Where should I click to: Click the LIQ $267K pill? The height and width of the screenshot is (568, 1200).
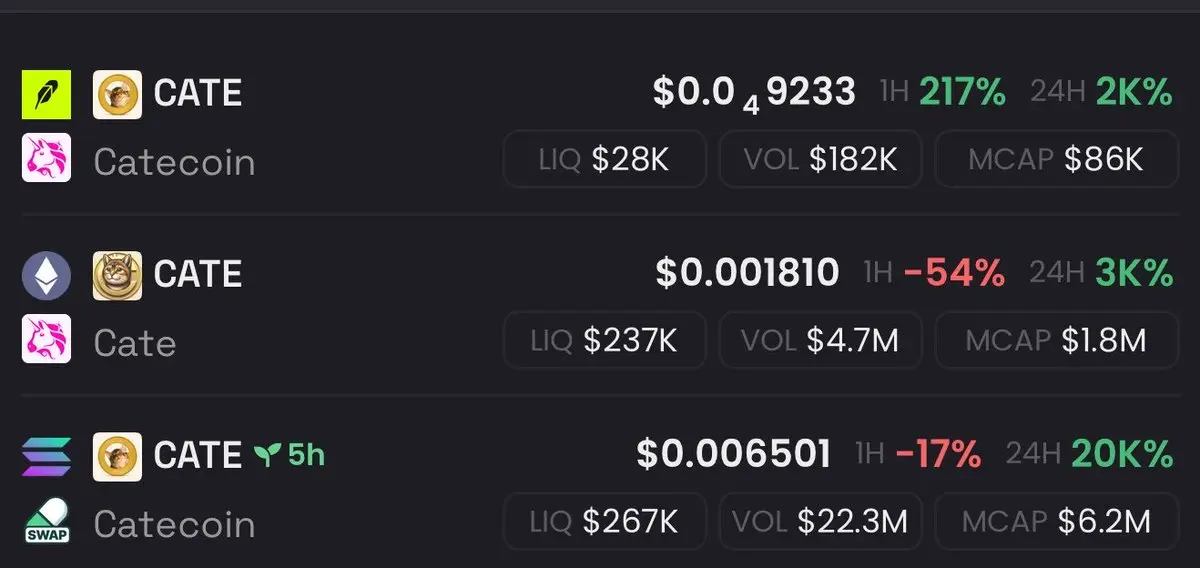coord(605,521)
